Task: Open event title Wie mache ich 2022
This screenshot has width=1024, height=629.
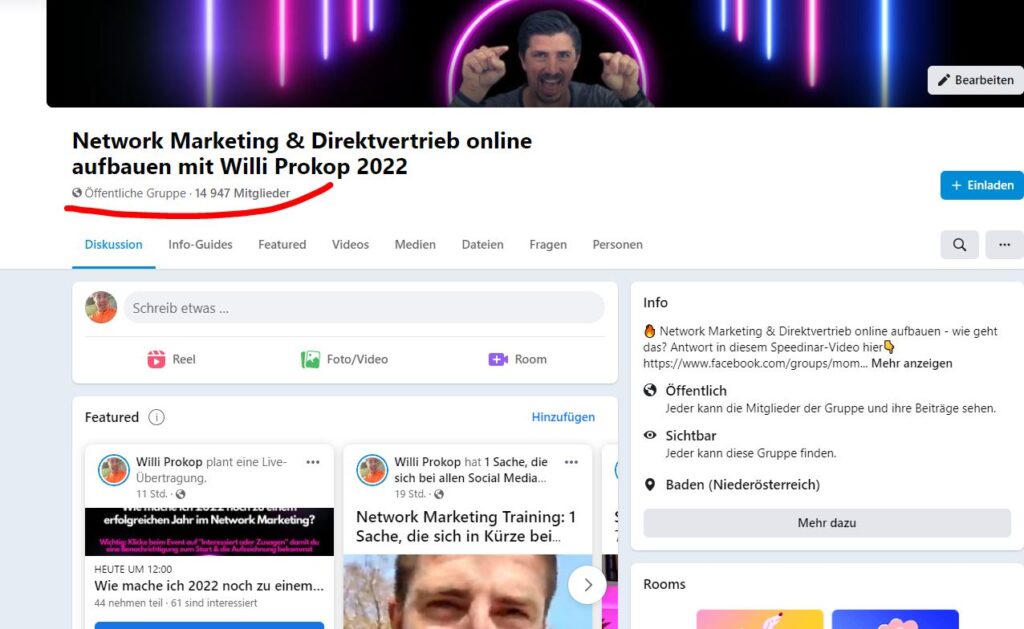Action: pyautogui.click(x=209, y=586)
